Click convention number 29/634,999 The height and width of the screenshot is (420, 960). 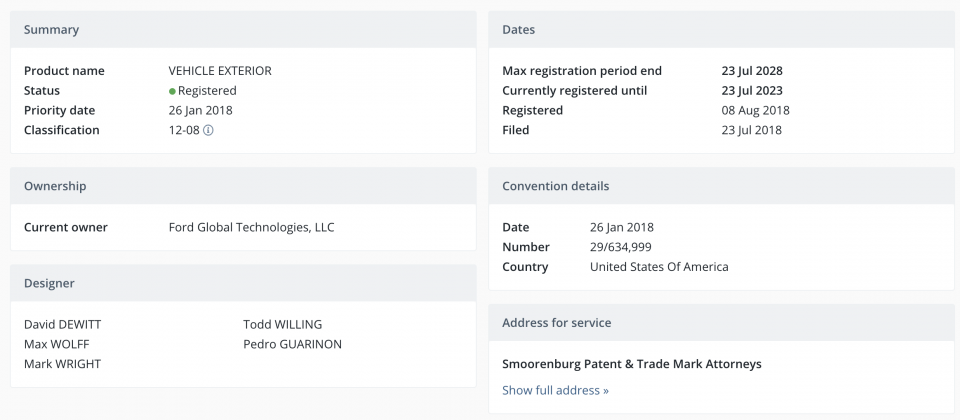click(621, 247)
